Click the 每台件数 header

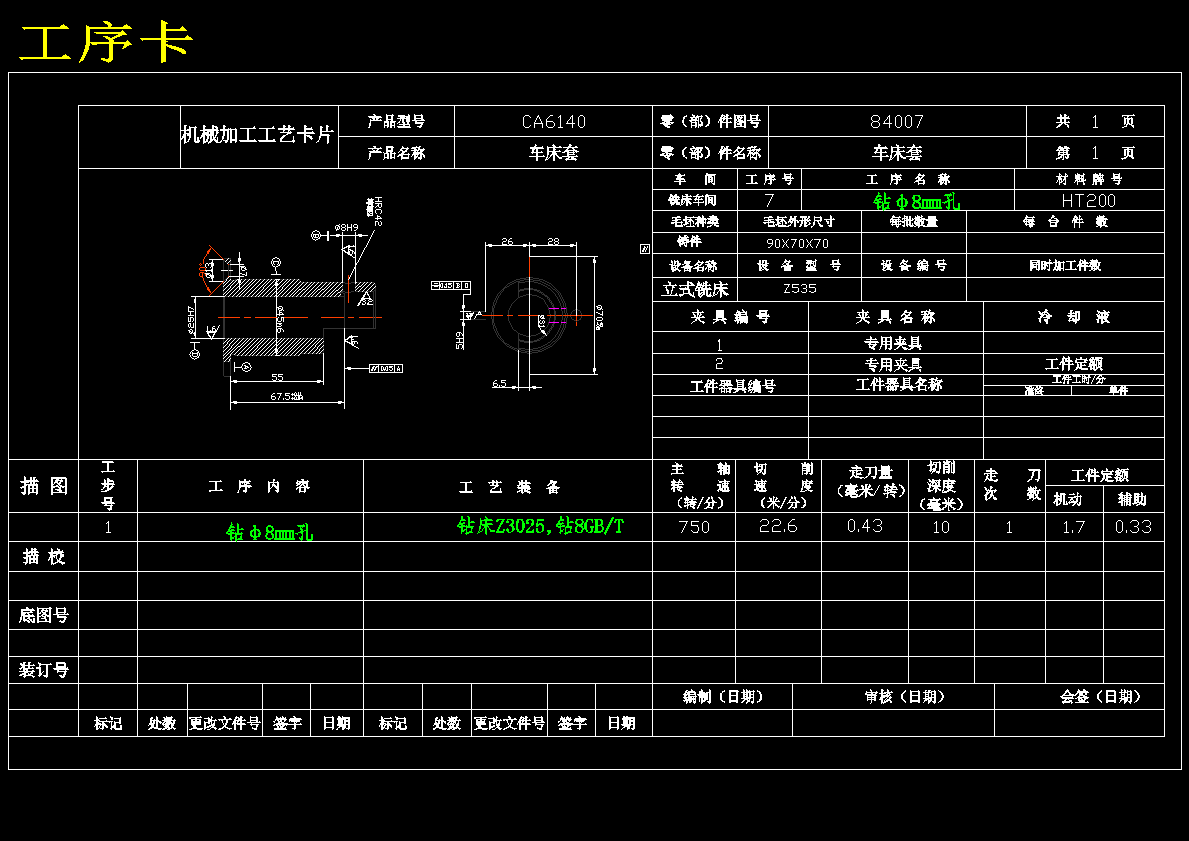pyautogui.click(x=1065, y=221)
